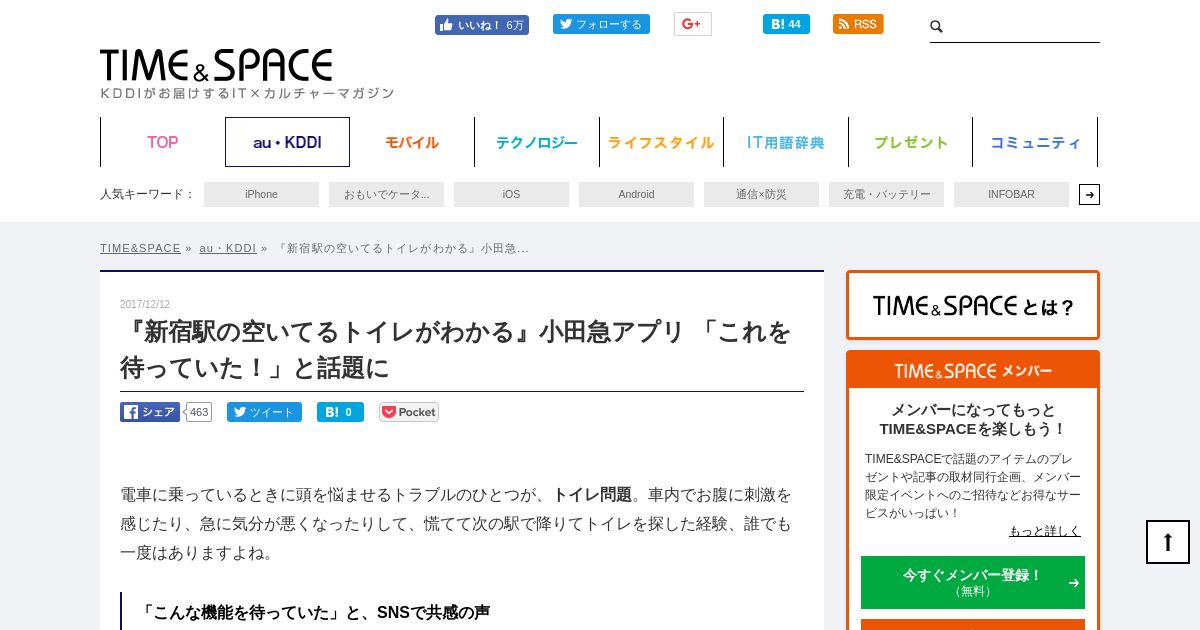The image size is (1200, 630).
Task: Tweet article with ツイート button
Action: coord(264,412)
